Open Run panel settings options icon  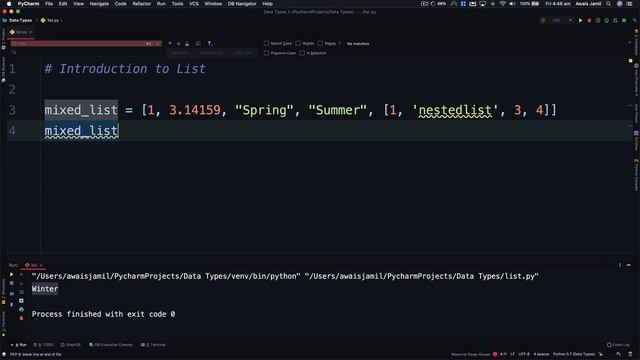[620, 265]
